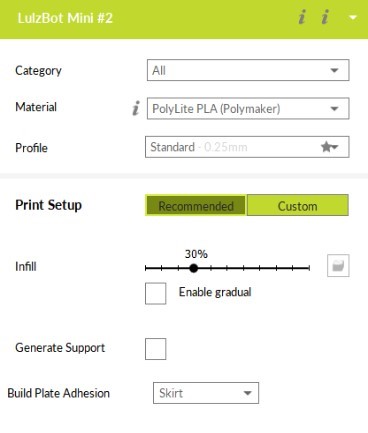This screenshot has width=368, height=433.
Task: Click the right end of the infill slider track
Action: (309, 268)
